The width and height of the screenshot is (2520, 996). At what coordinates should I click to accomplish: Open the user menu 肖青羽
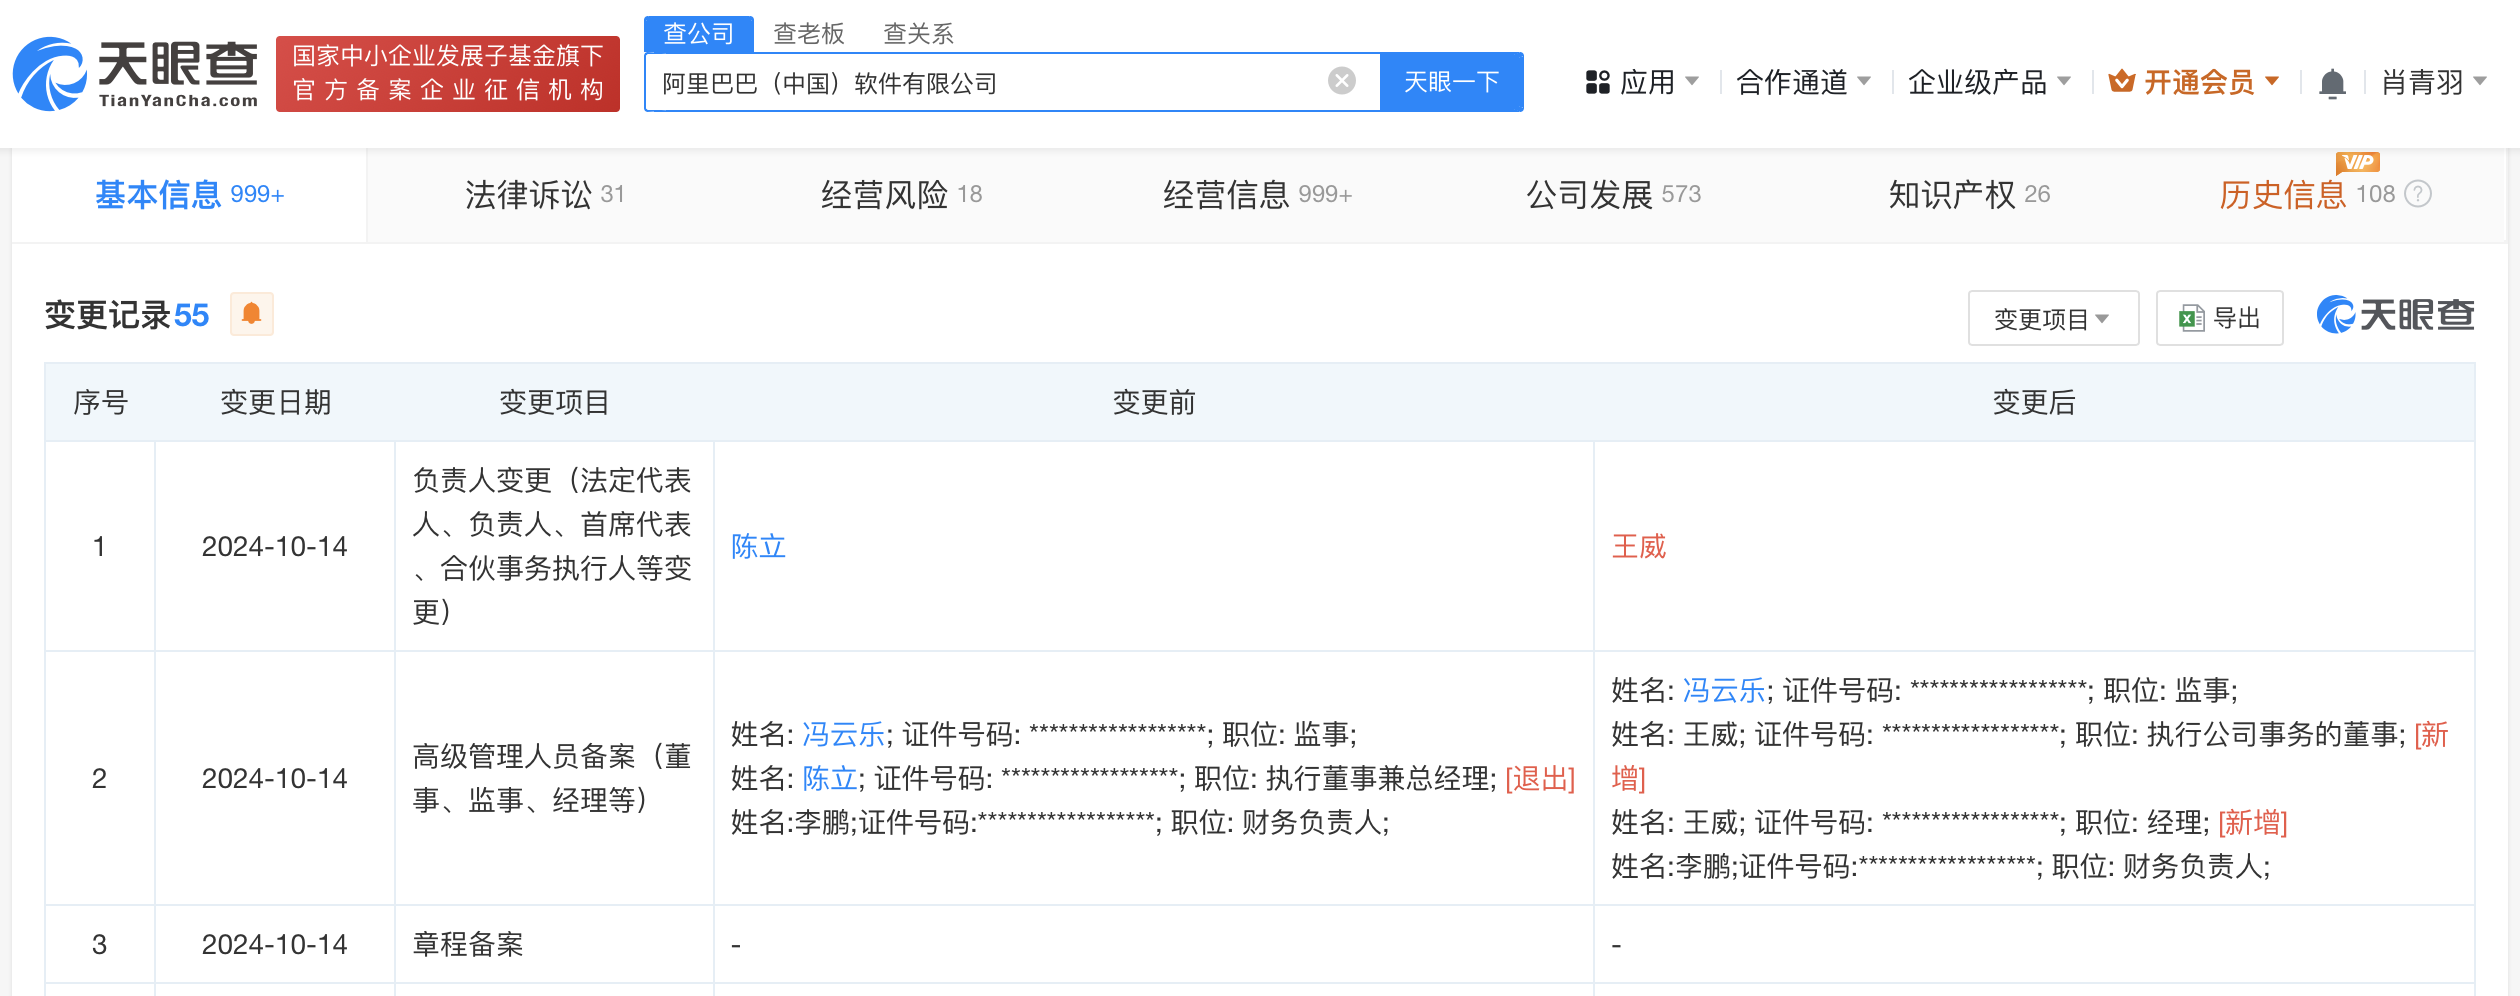[x=2434, y=82]
